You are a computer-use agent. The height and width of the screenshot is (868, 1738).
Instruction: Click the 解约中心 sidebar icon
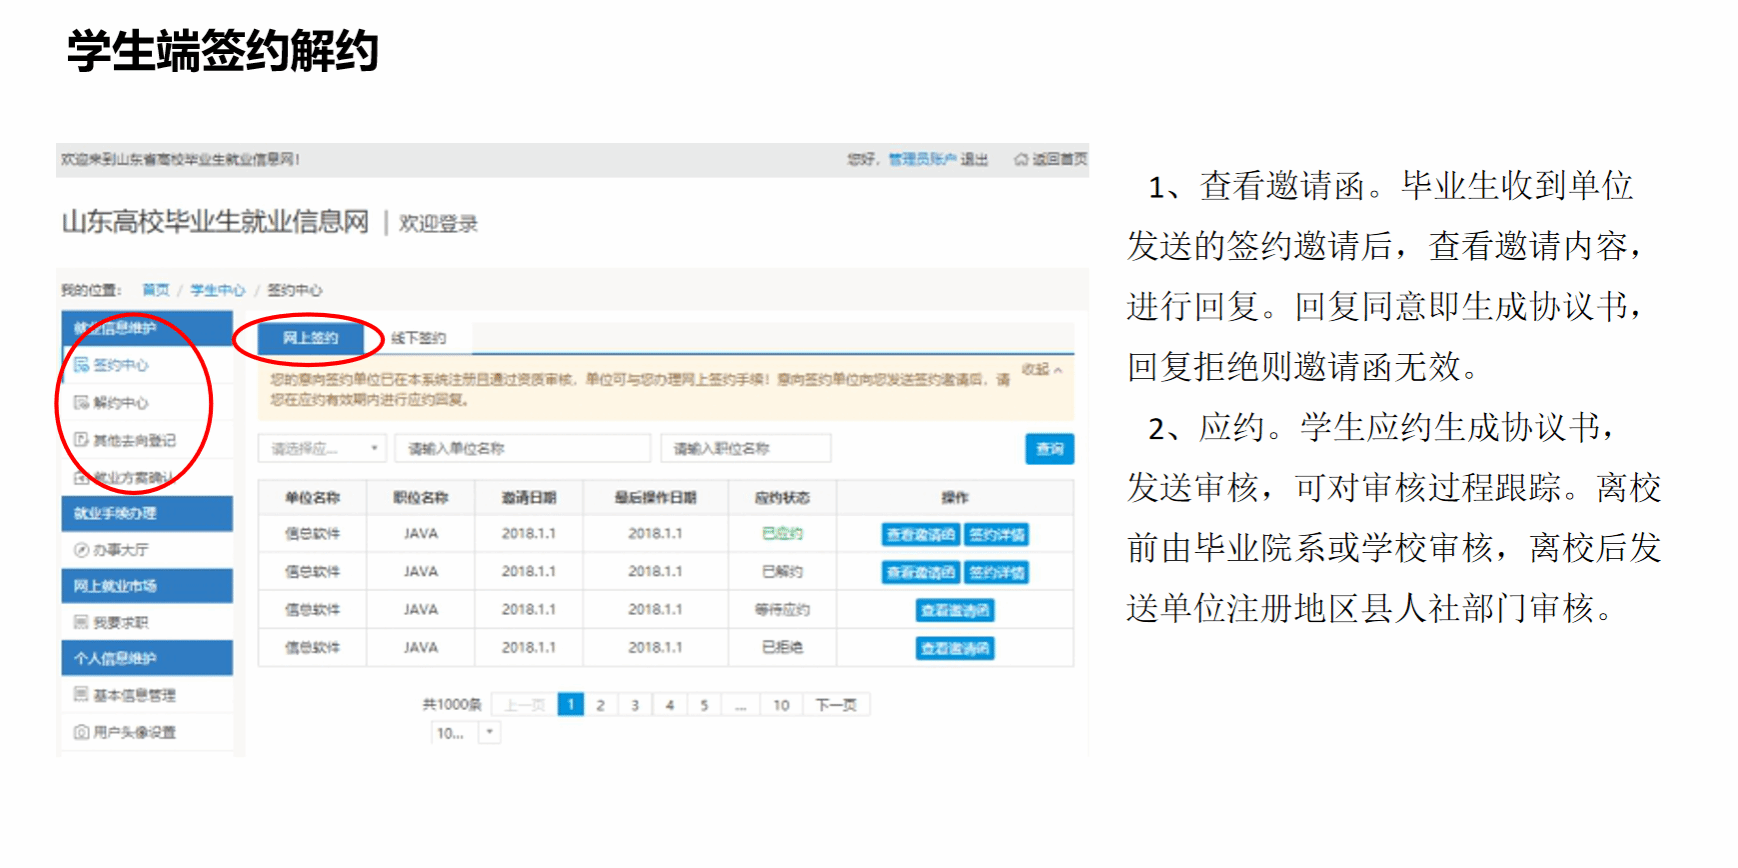[82, 403]
